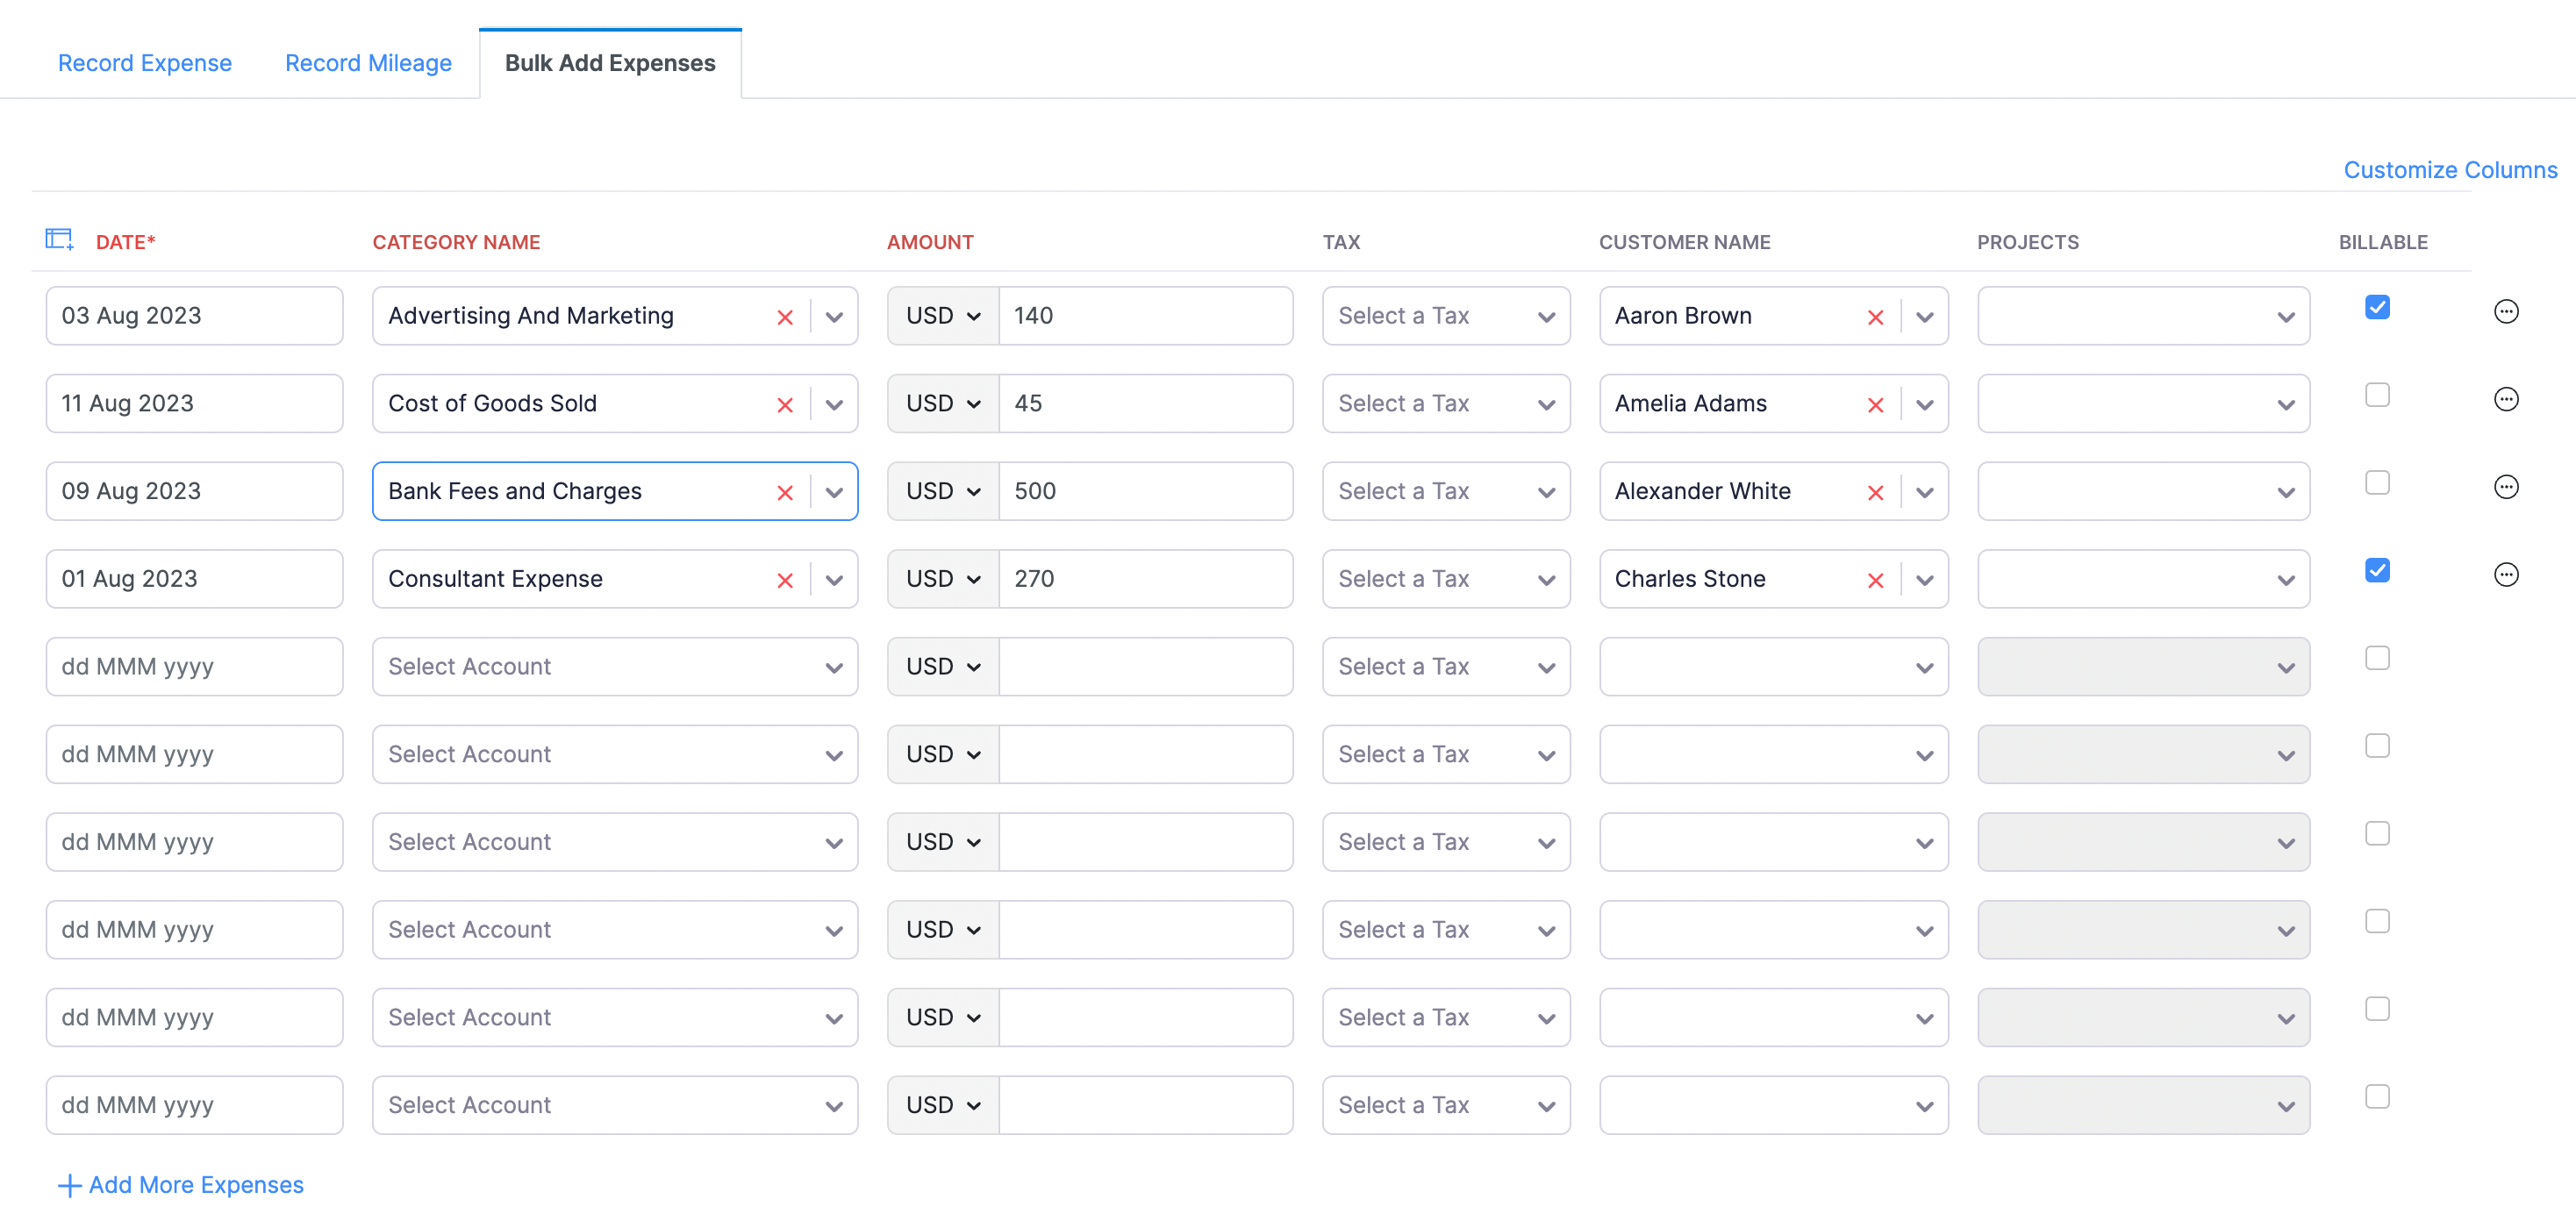Enable billable for the Cost of Goods Sold row
The height and width of the screenshot is (1228, 2576).
point(2377,396)
